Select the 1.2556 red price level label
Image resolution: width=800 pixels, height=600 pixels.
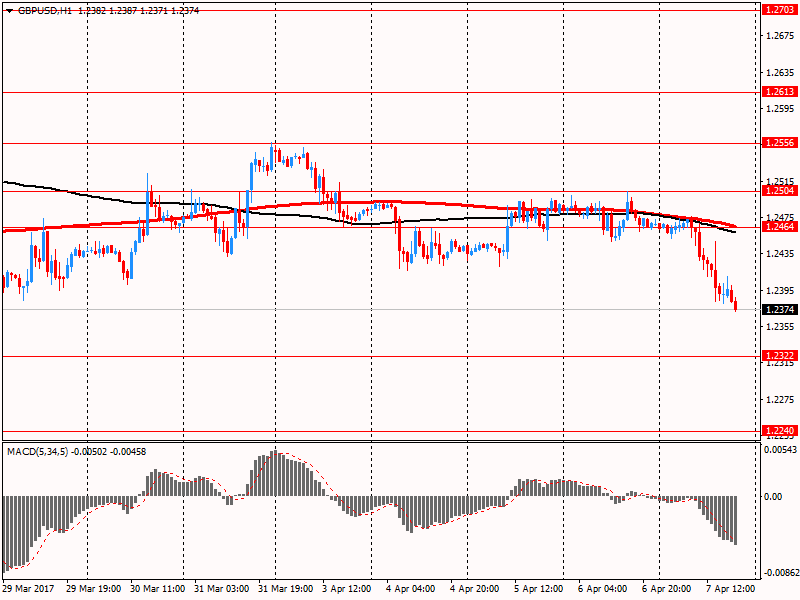coord(780,143)
